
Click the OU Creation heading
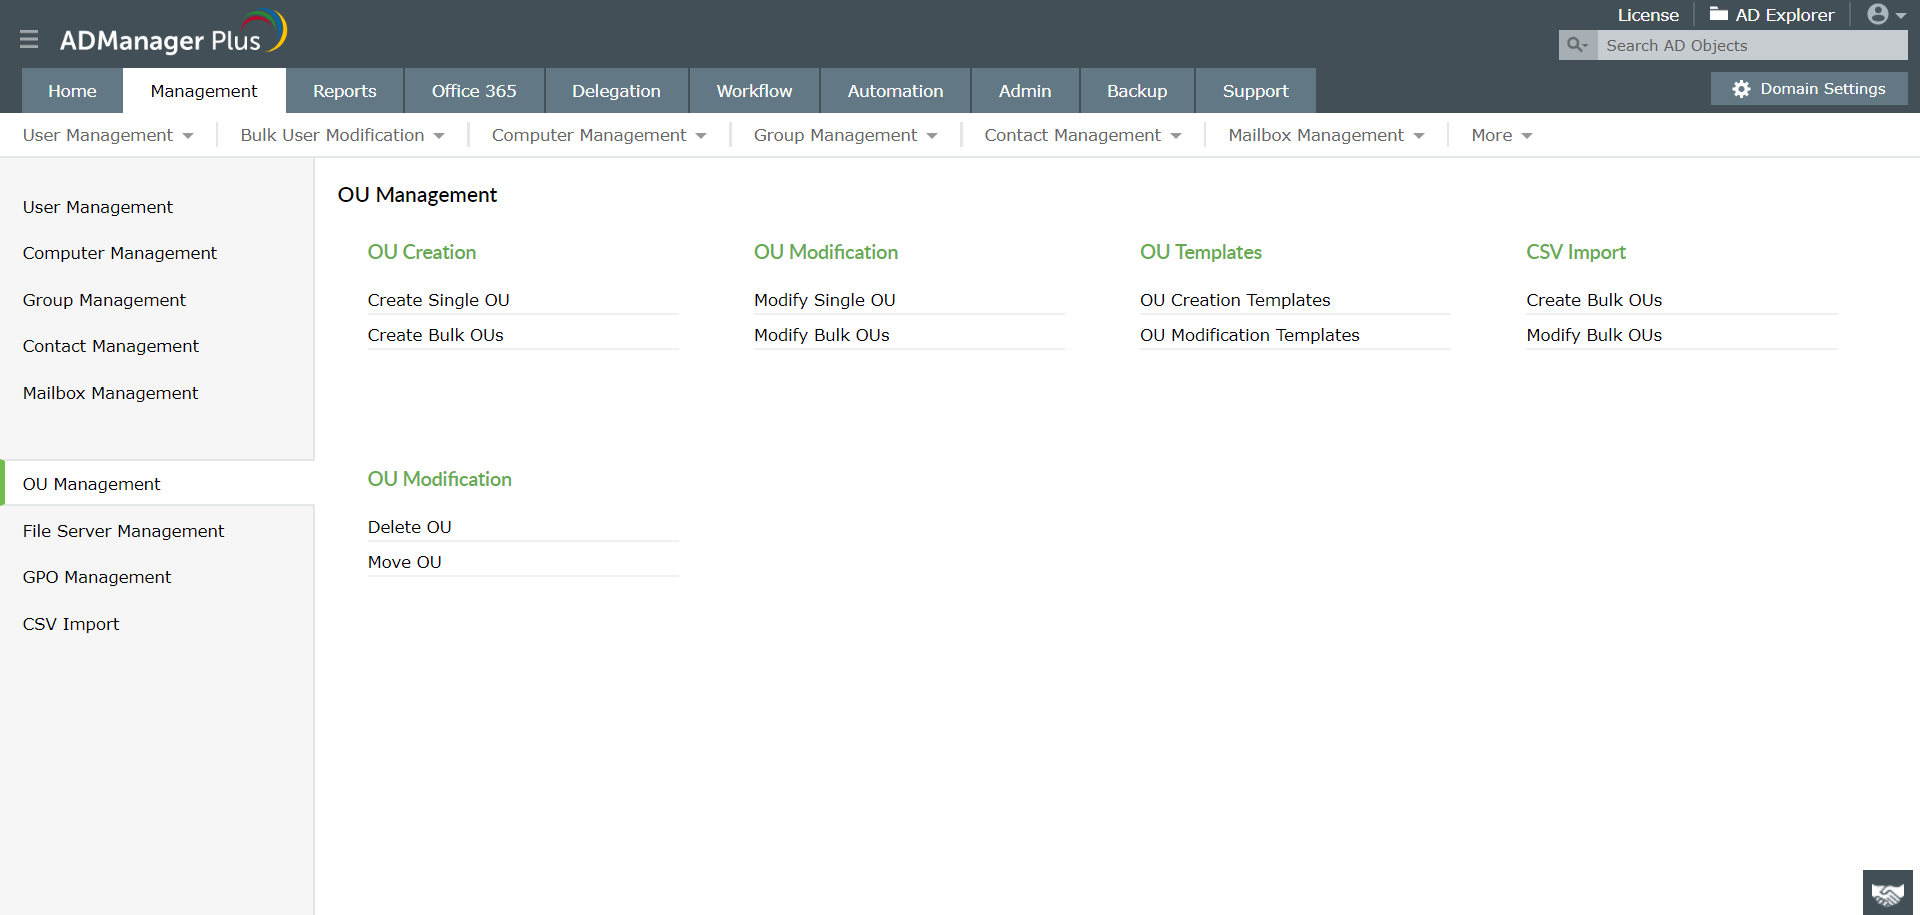[421, 252]
